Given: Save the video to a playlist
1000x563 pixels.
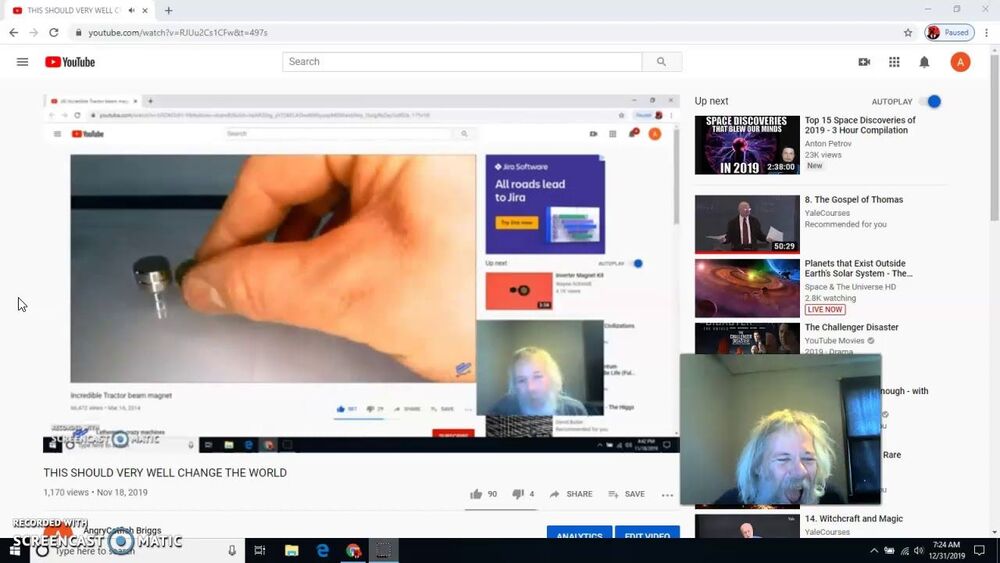Looking at the screenshot, I should [x=626, y=494].
